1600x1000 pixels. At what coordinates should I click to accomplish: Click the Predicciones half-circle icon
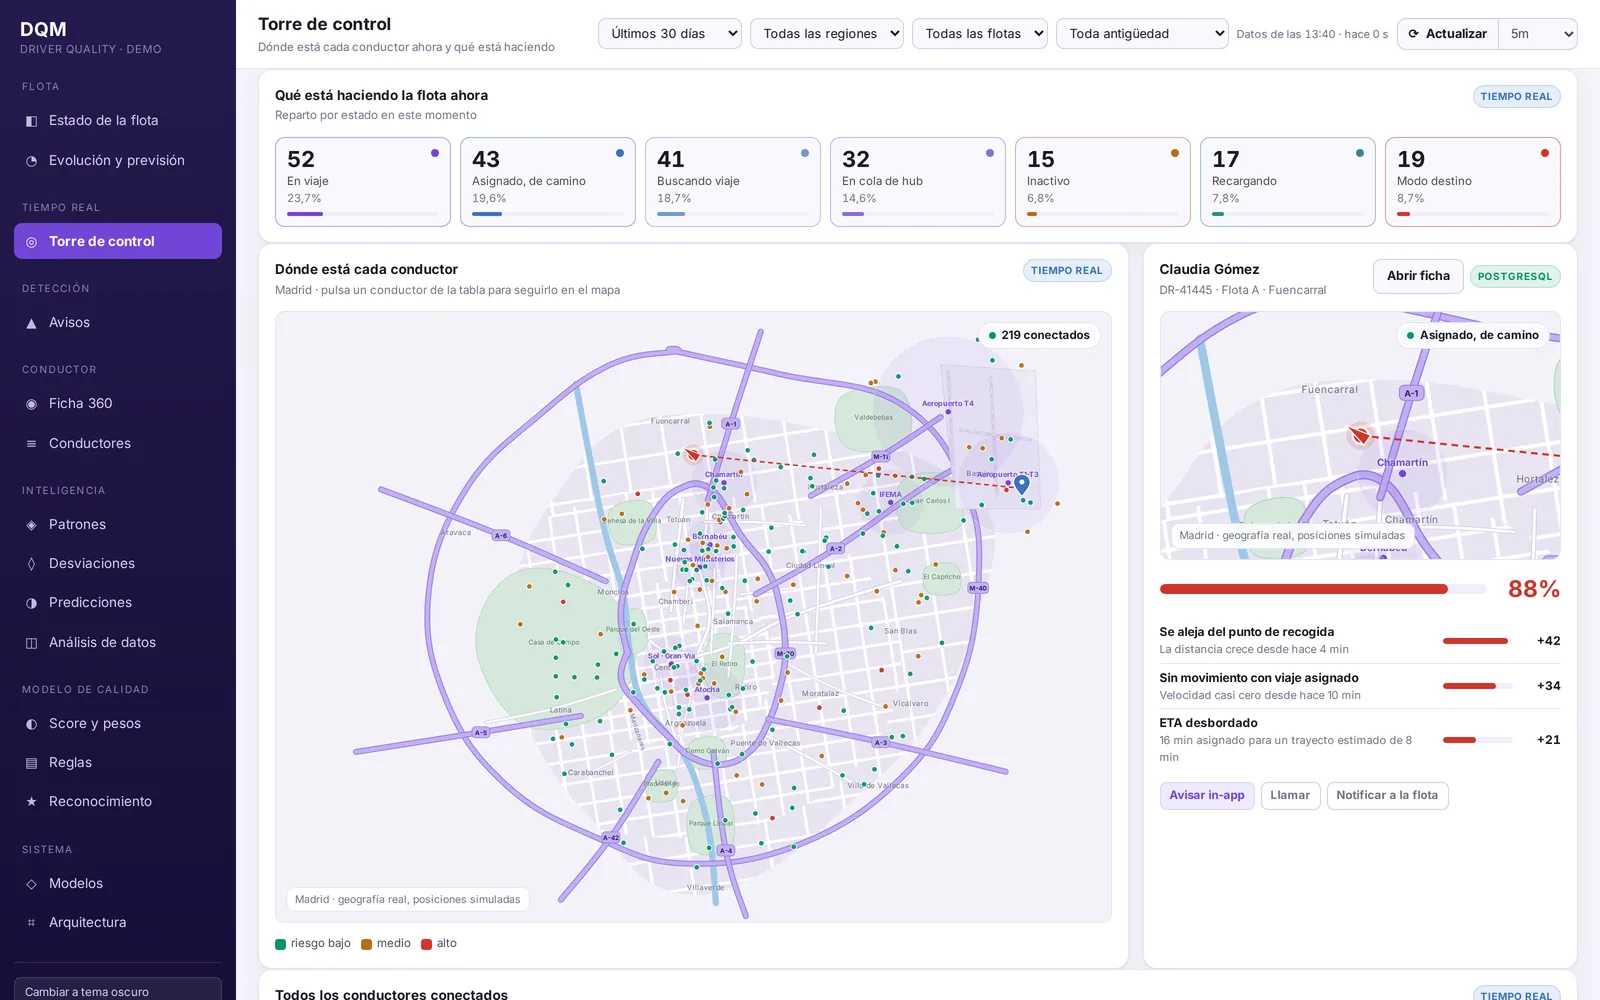(x=31, y=603)
